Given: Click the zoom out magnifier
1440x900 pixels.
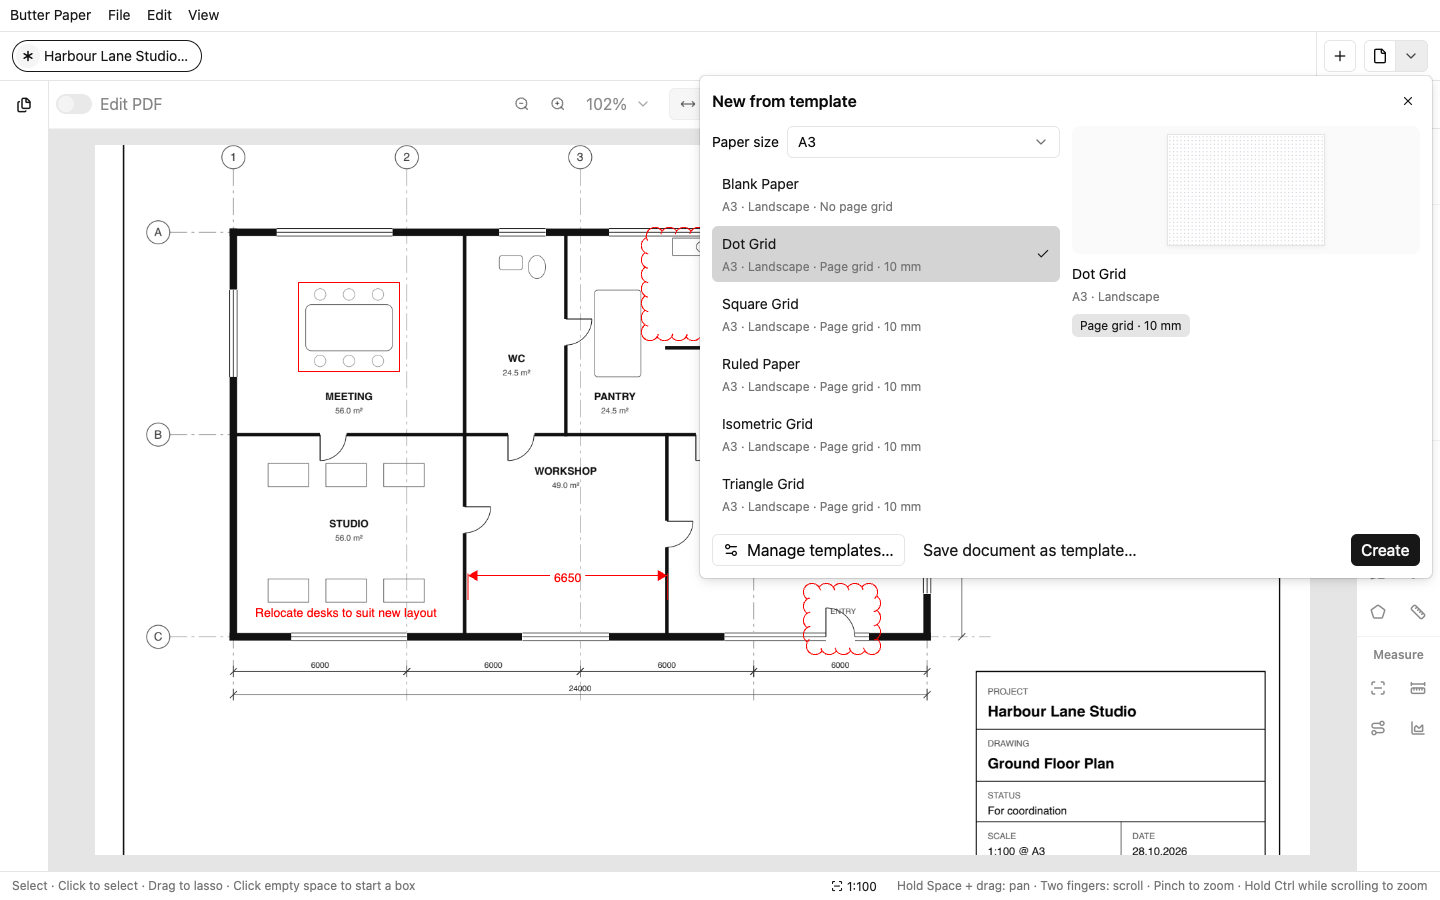Looking at the screenshot, I should point(522,104).
